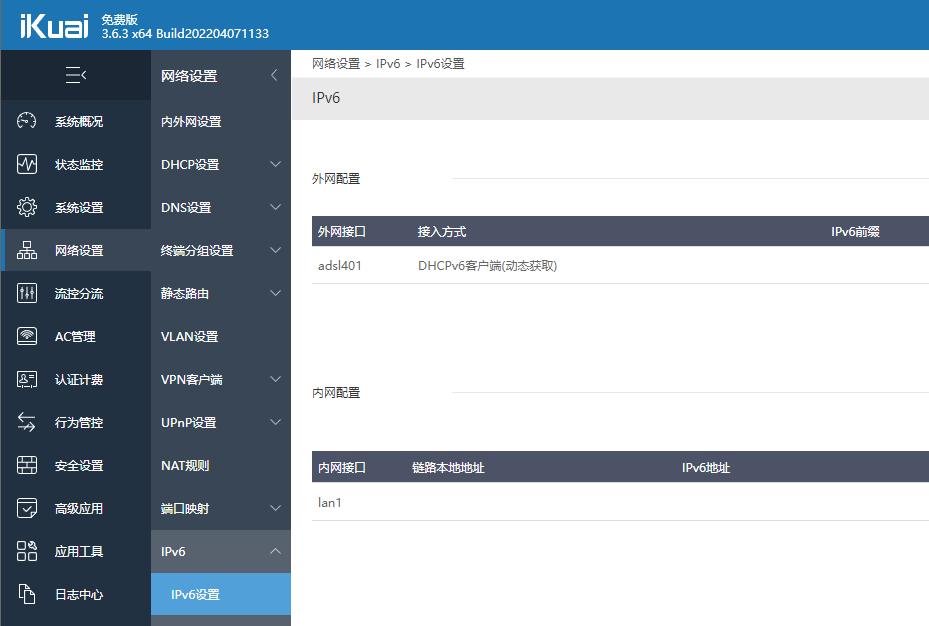
Task: Open the 端口映射 submenu chevron
Action: (x=275, y=508)
